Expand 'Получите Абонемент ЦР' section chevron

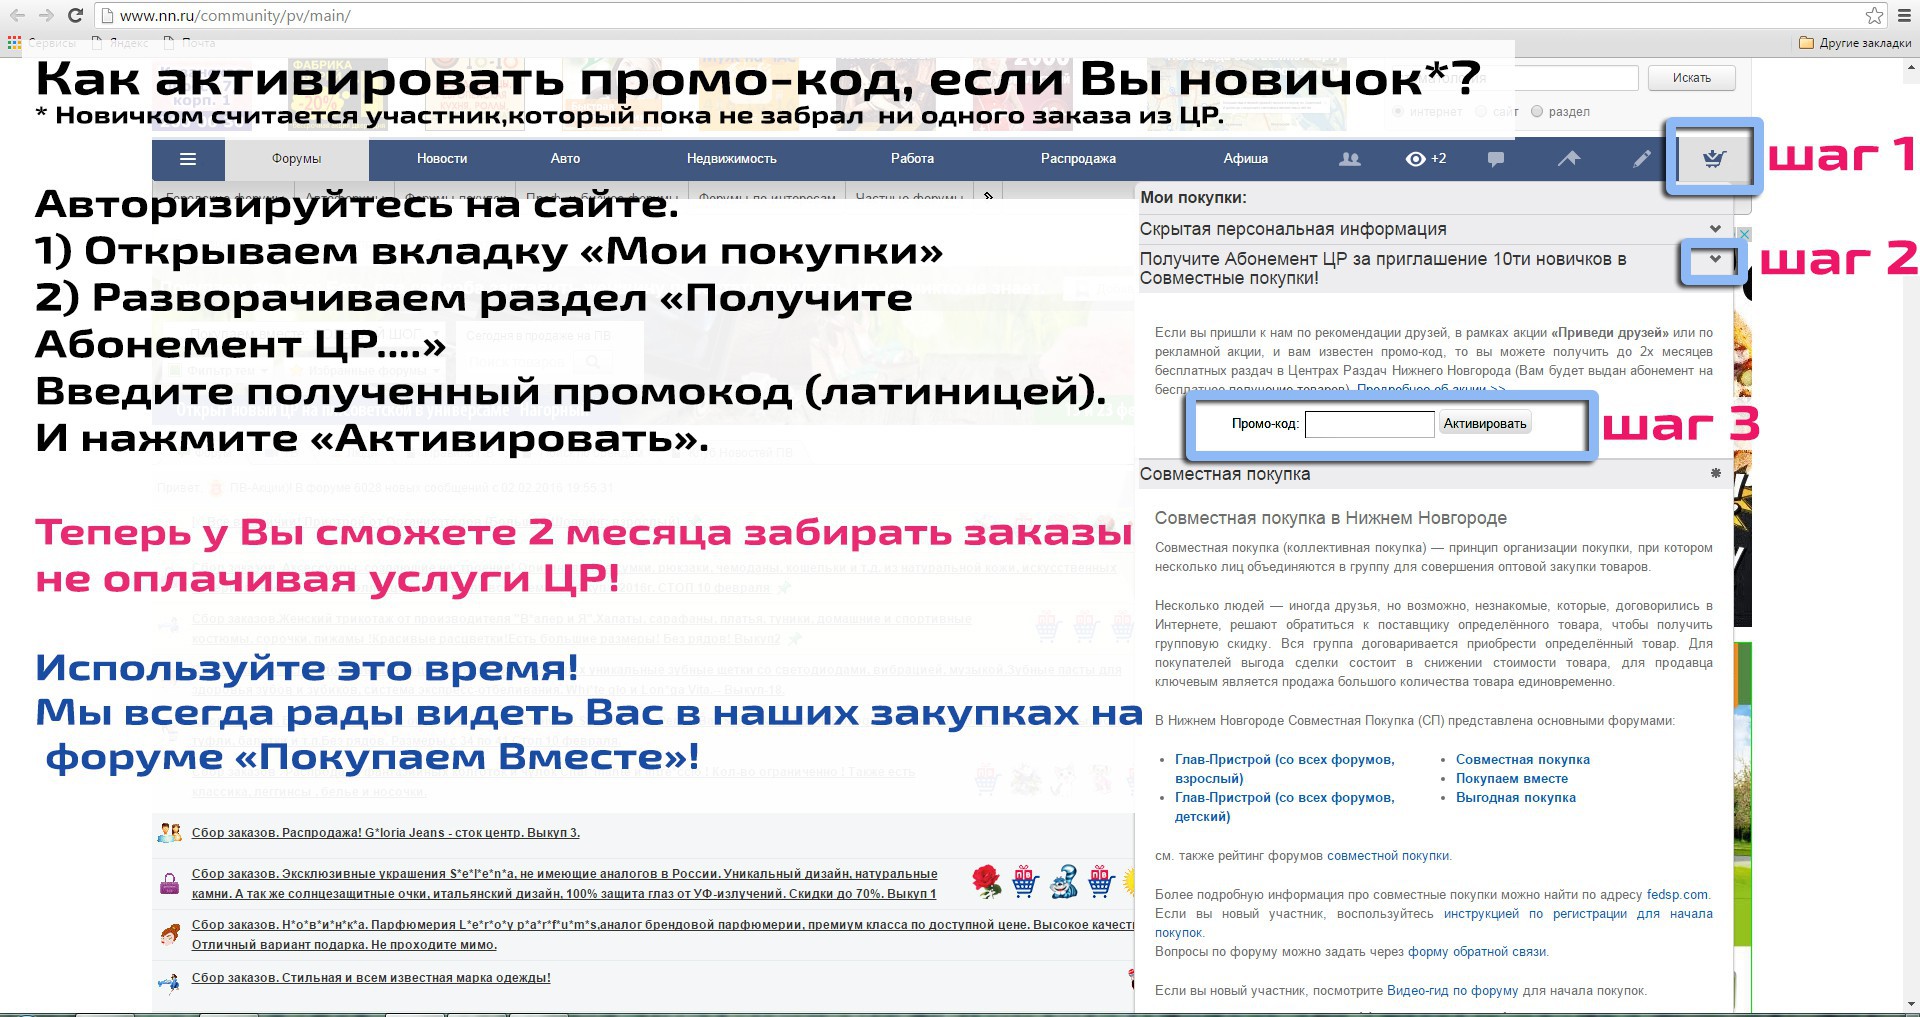coord(1716,259)
